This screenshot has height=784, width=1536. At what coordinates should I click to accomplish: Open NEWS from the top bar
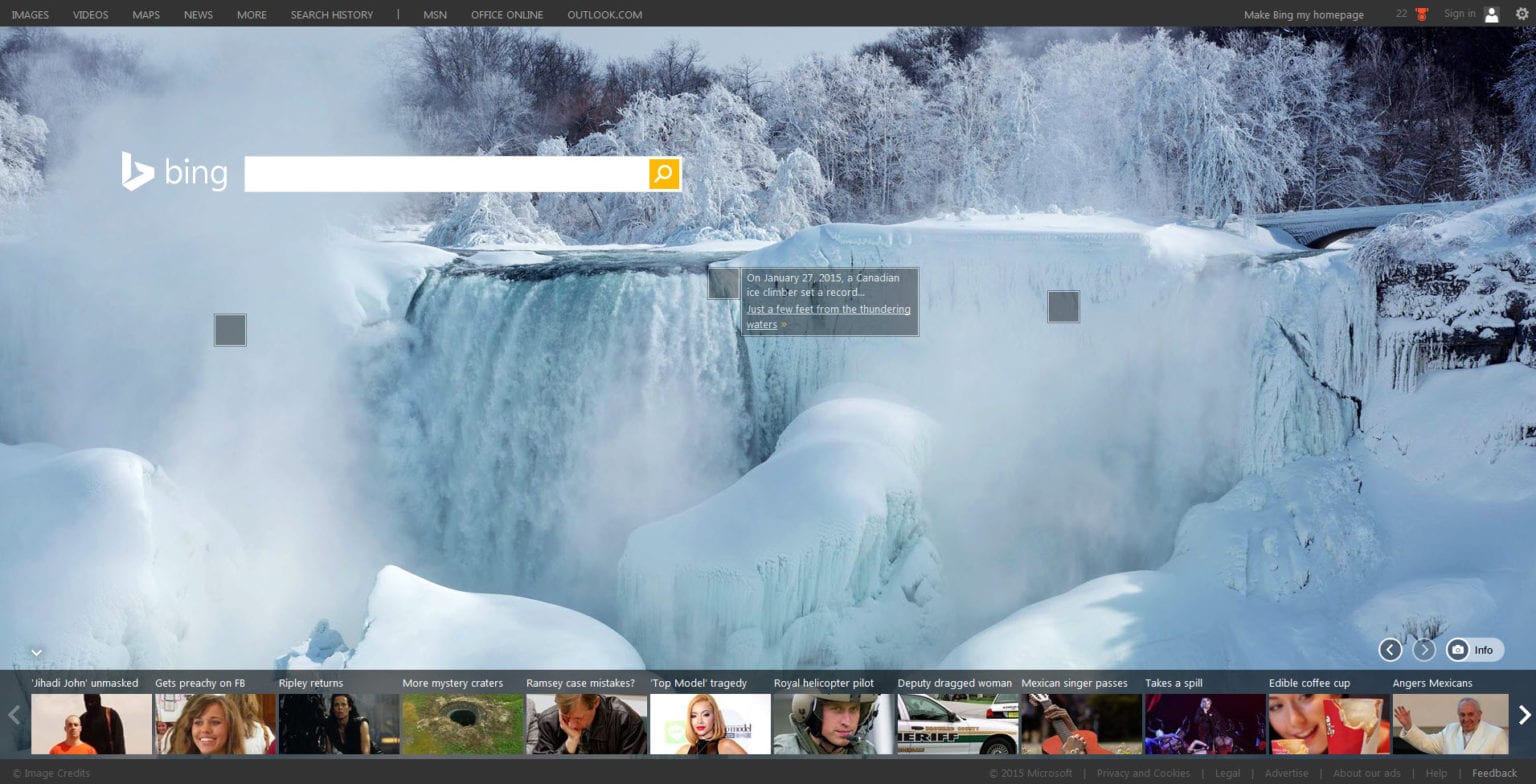(x=197, y=14)
